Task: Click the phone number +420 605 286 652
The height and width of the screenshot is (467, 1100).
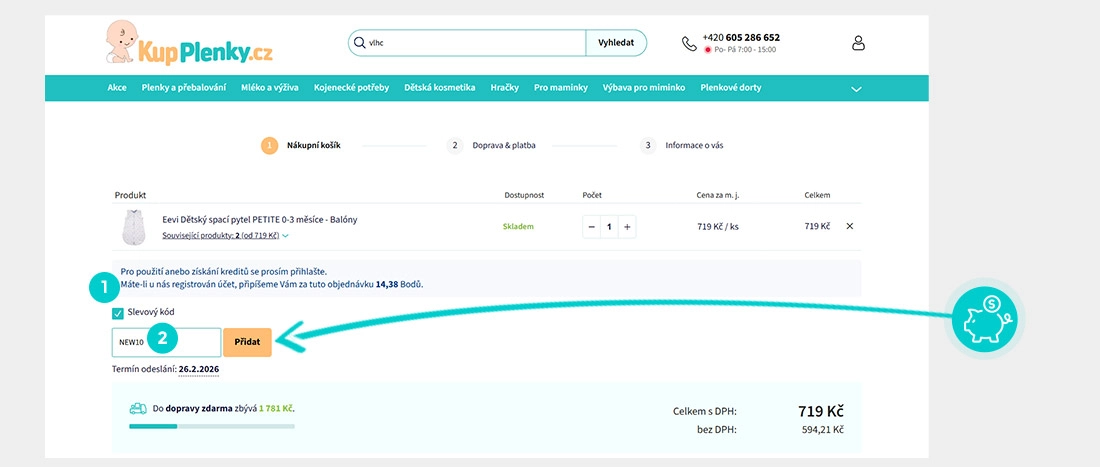Action: 741,38
